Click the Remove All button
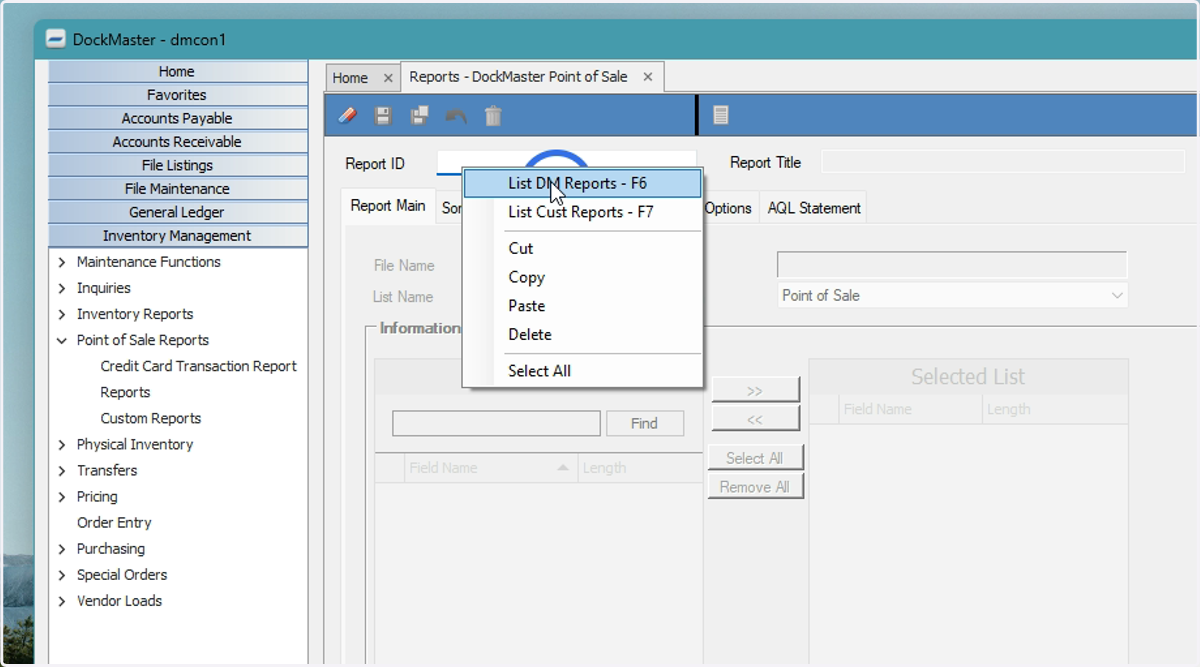 click(x=755, y=487)
